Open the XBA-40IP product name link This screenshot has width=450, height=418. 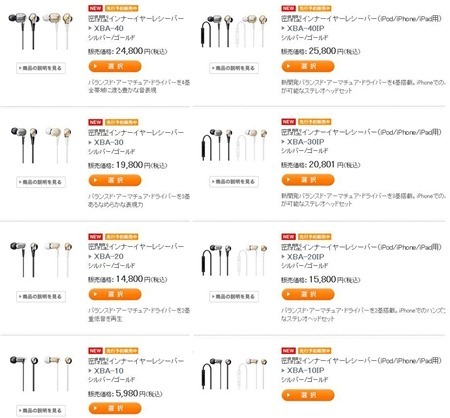coord(305,28)
